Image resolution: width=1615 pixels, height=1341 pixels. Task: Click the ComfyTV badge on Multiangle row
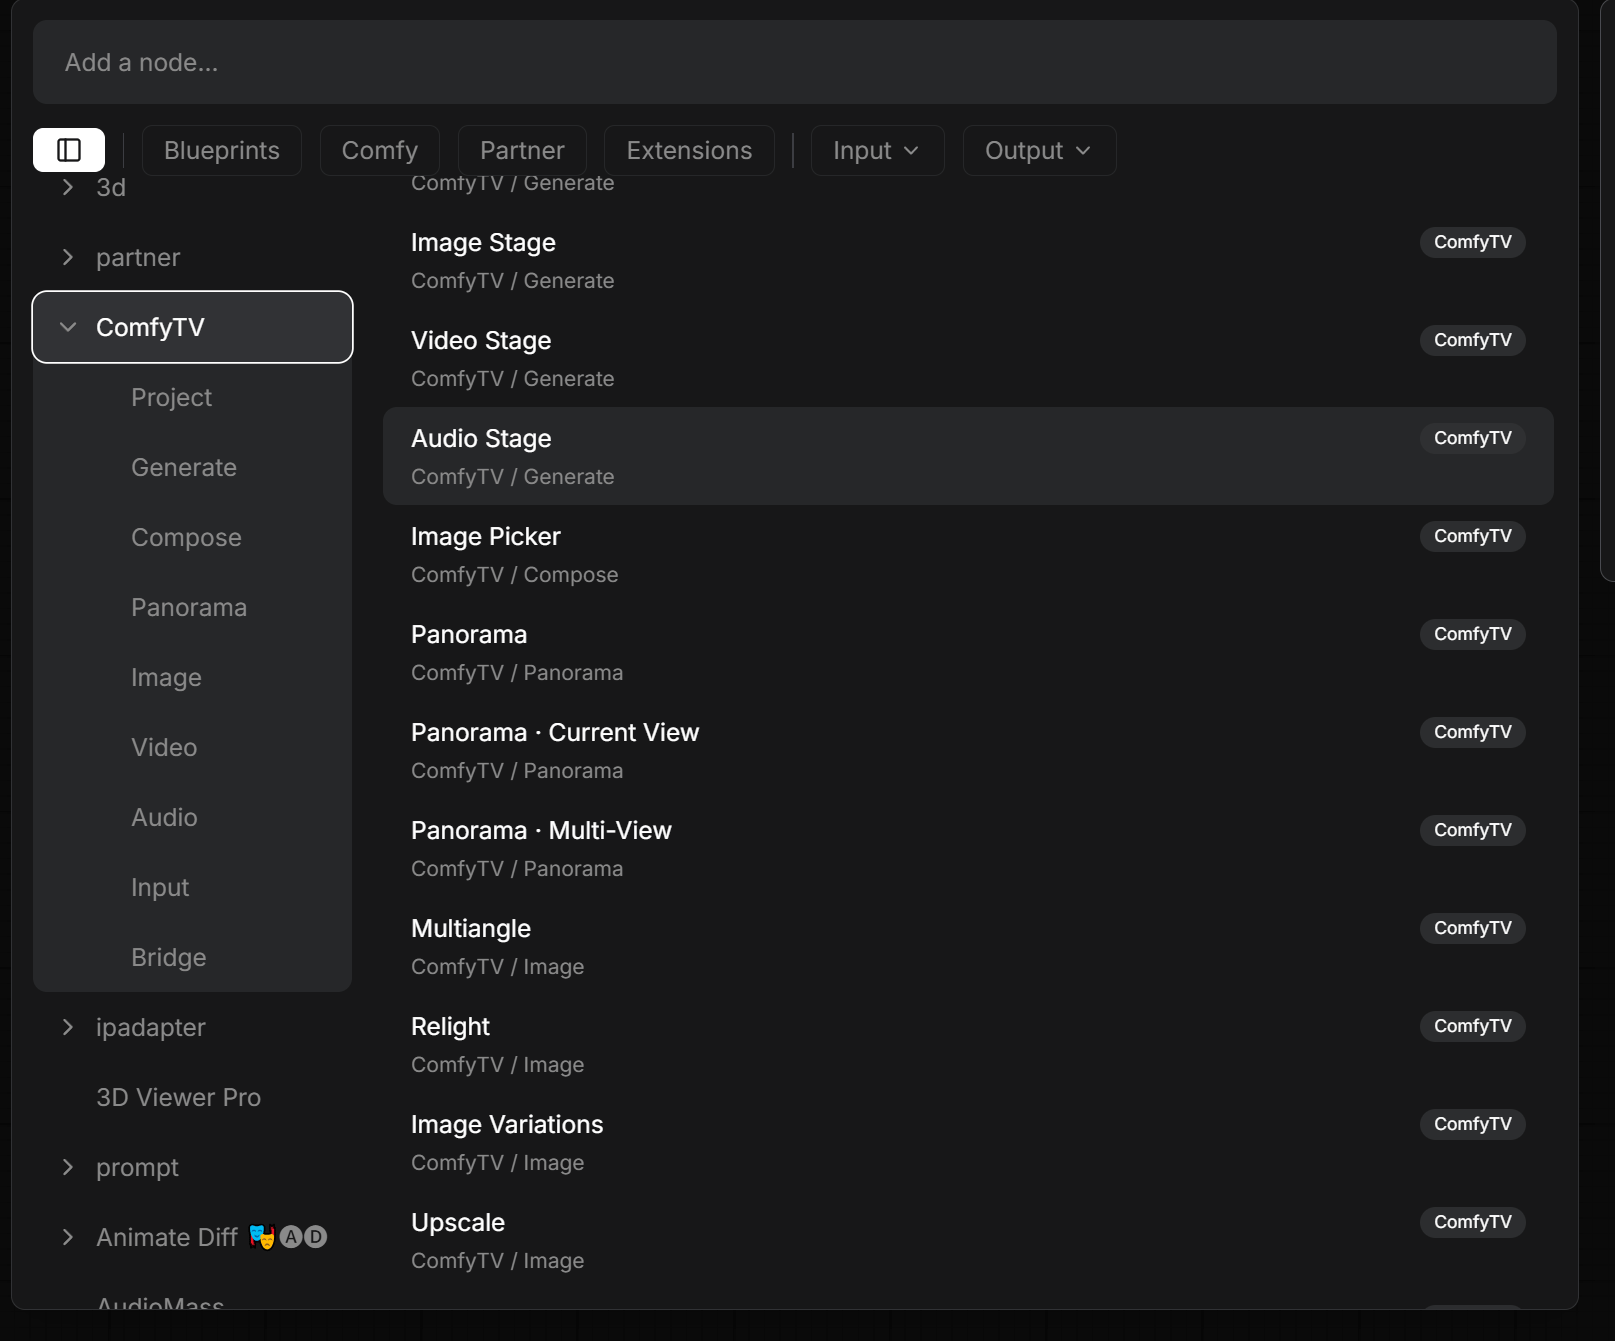pos(1472,928)
